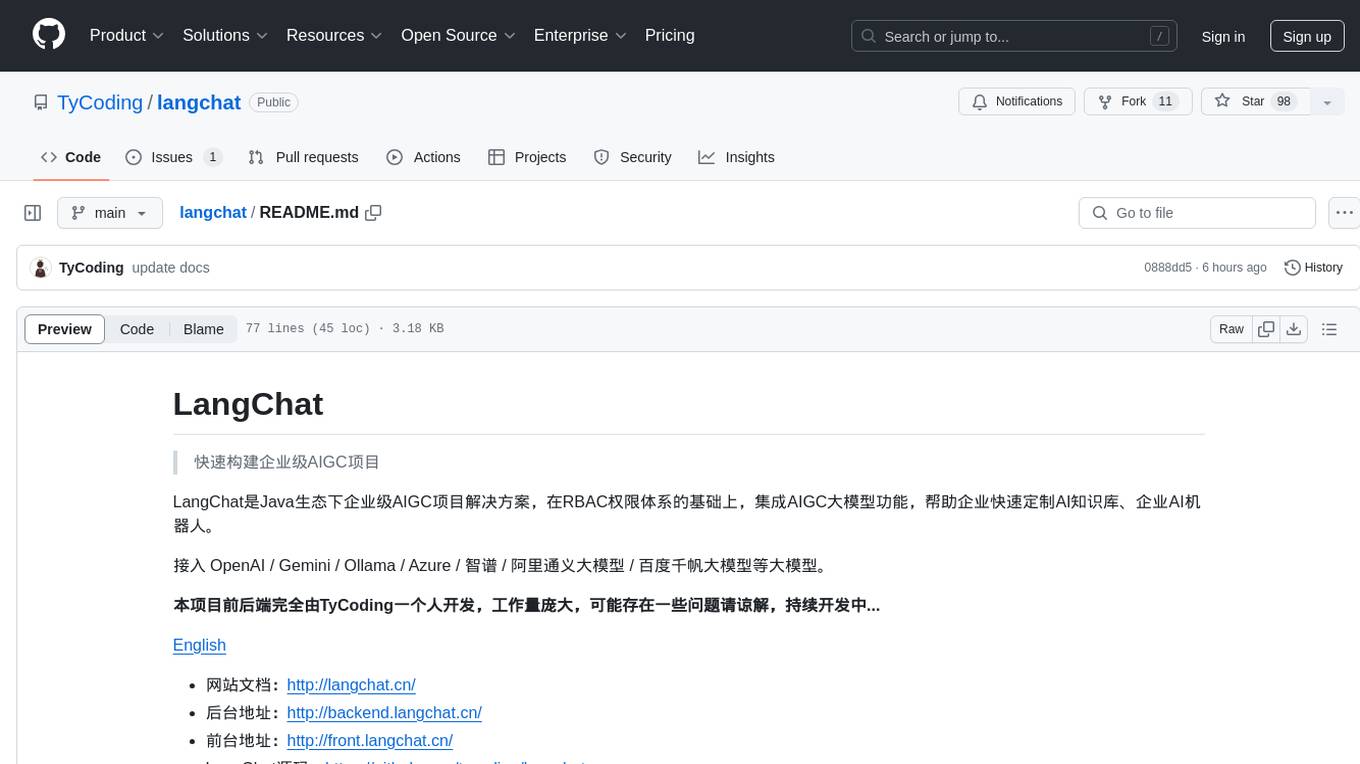This screenshot has width=1360, height=764.
Task: Sign in to GitHub
Action: 1223,36
